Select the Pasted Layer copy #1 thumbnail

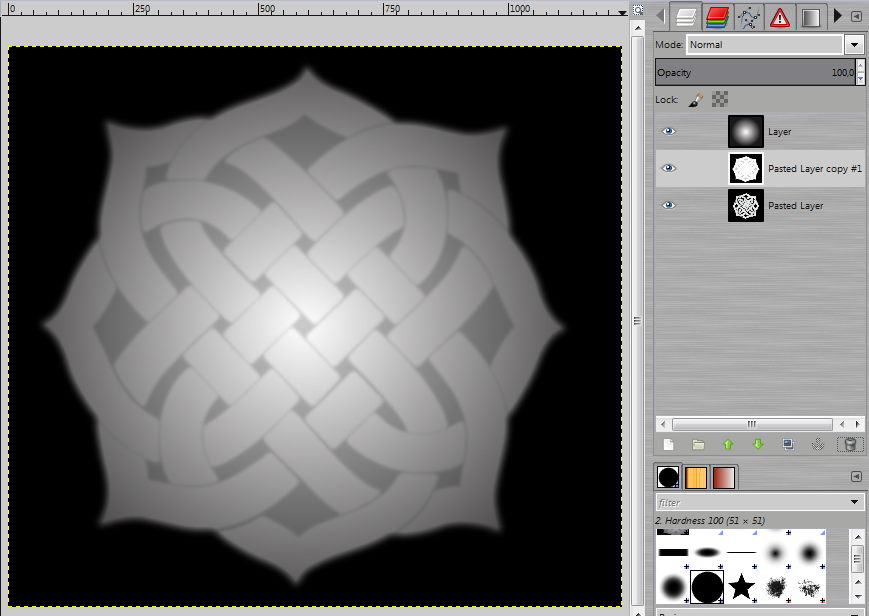(746, 169)
